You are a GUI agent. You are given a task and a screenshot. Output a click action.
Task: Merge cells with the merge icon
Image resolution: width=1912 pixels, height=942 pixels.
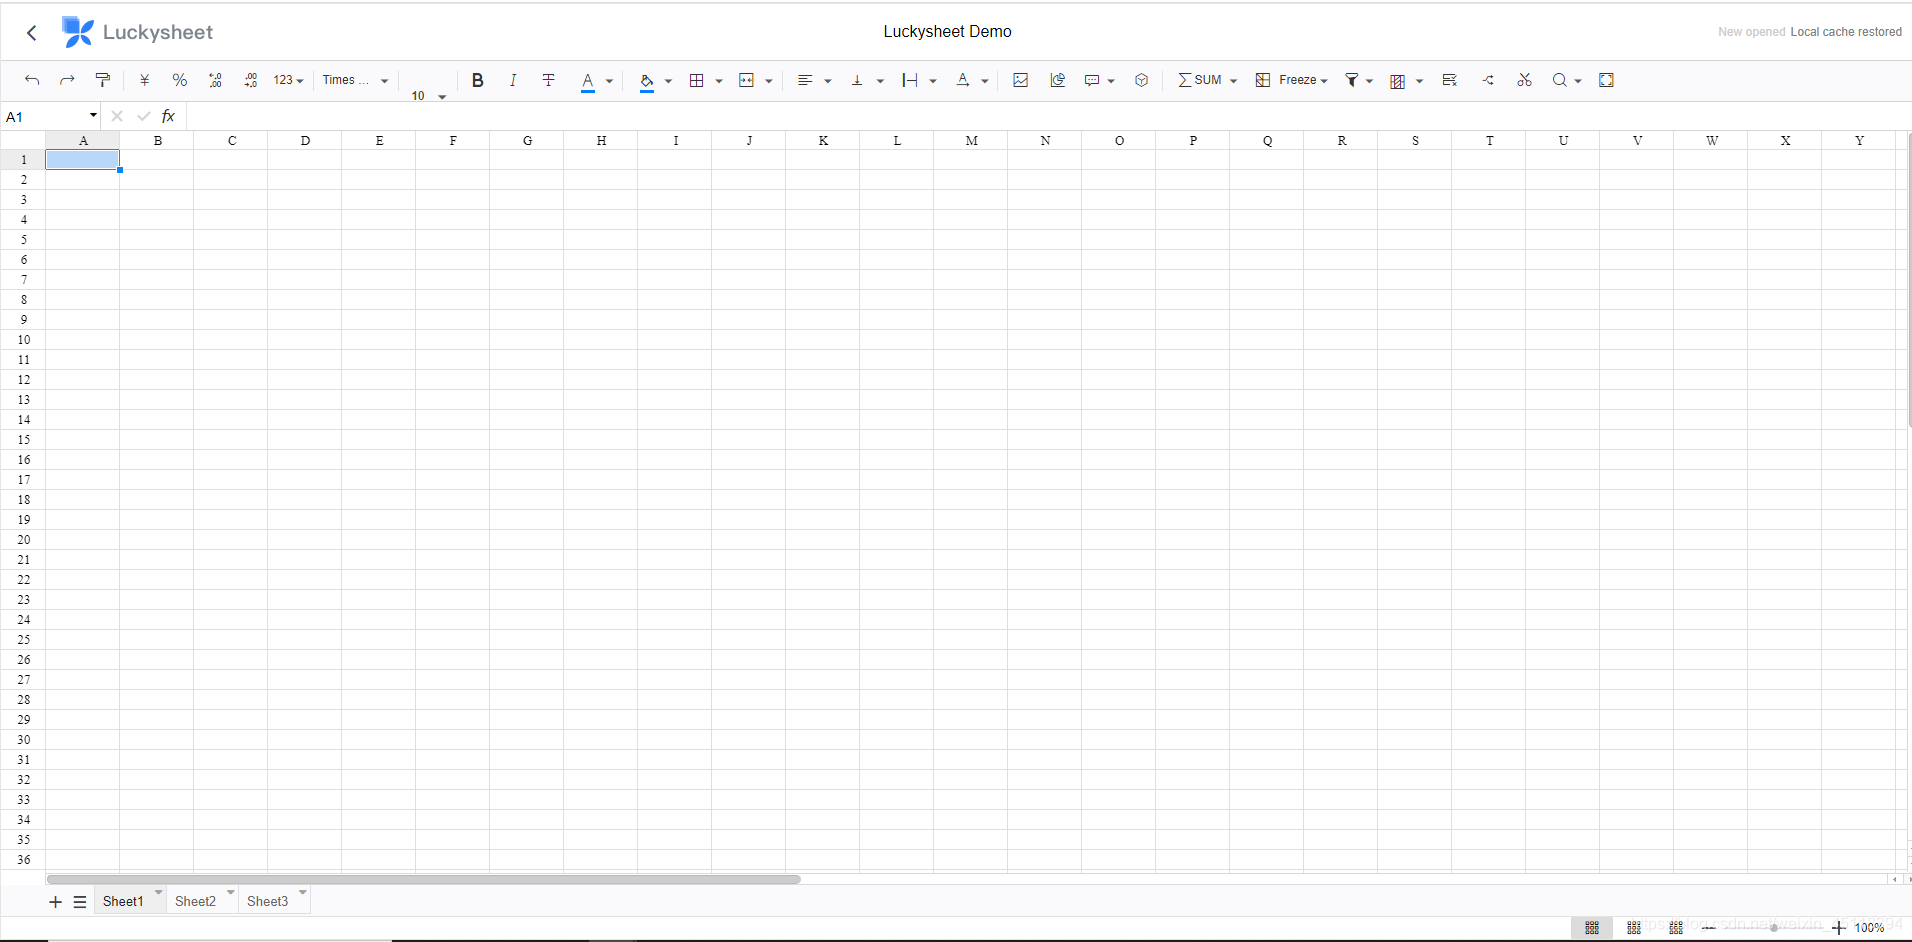(x=746, y=80)
